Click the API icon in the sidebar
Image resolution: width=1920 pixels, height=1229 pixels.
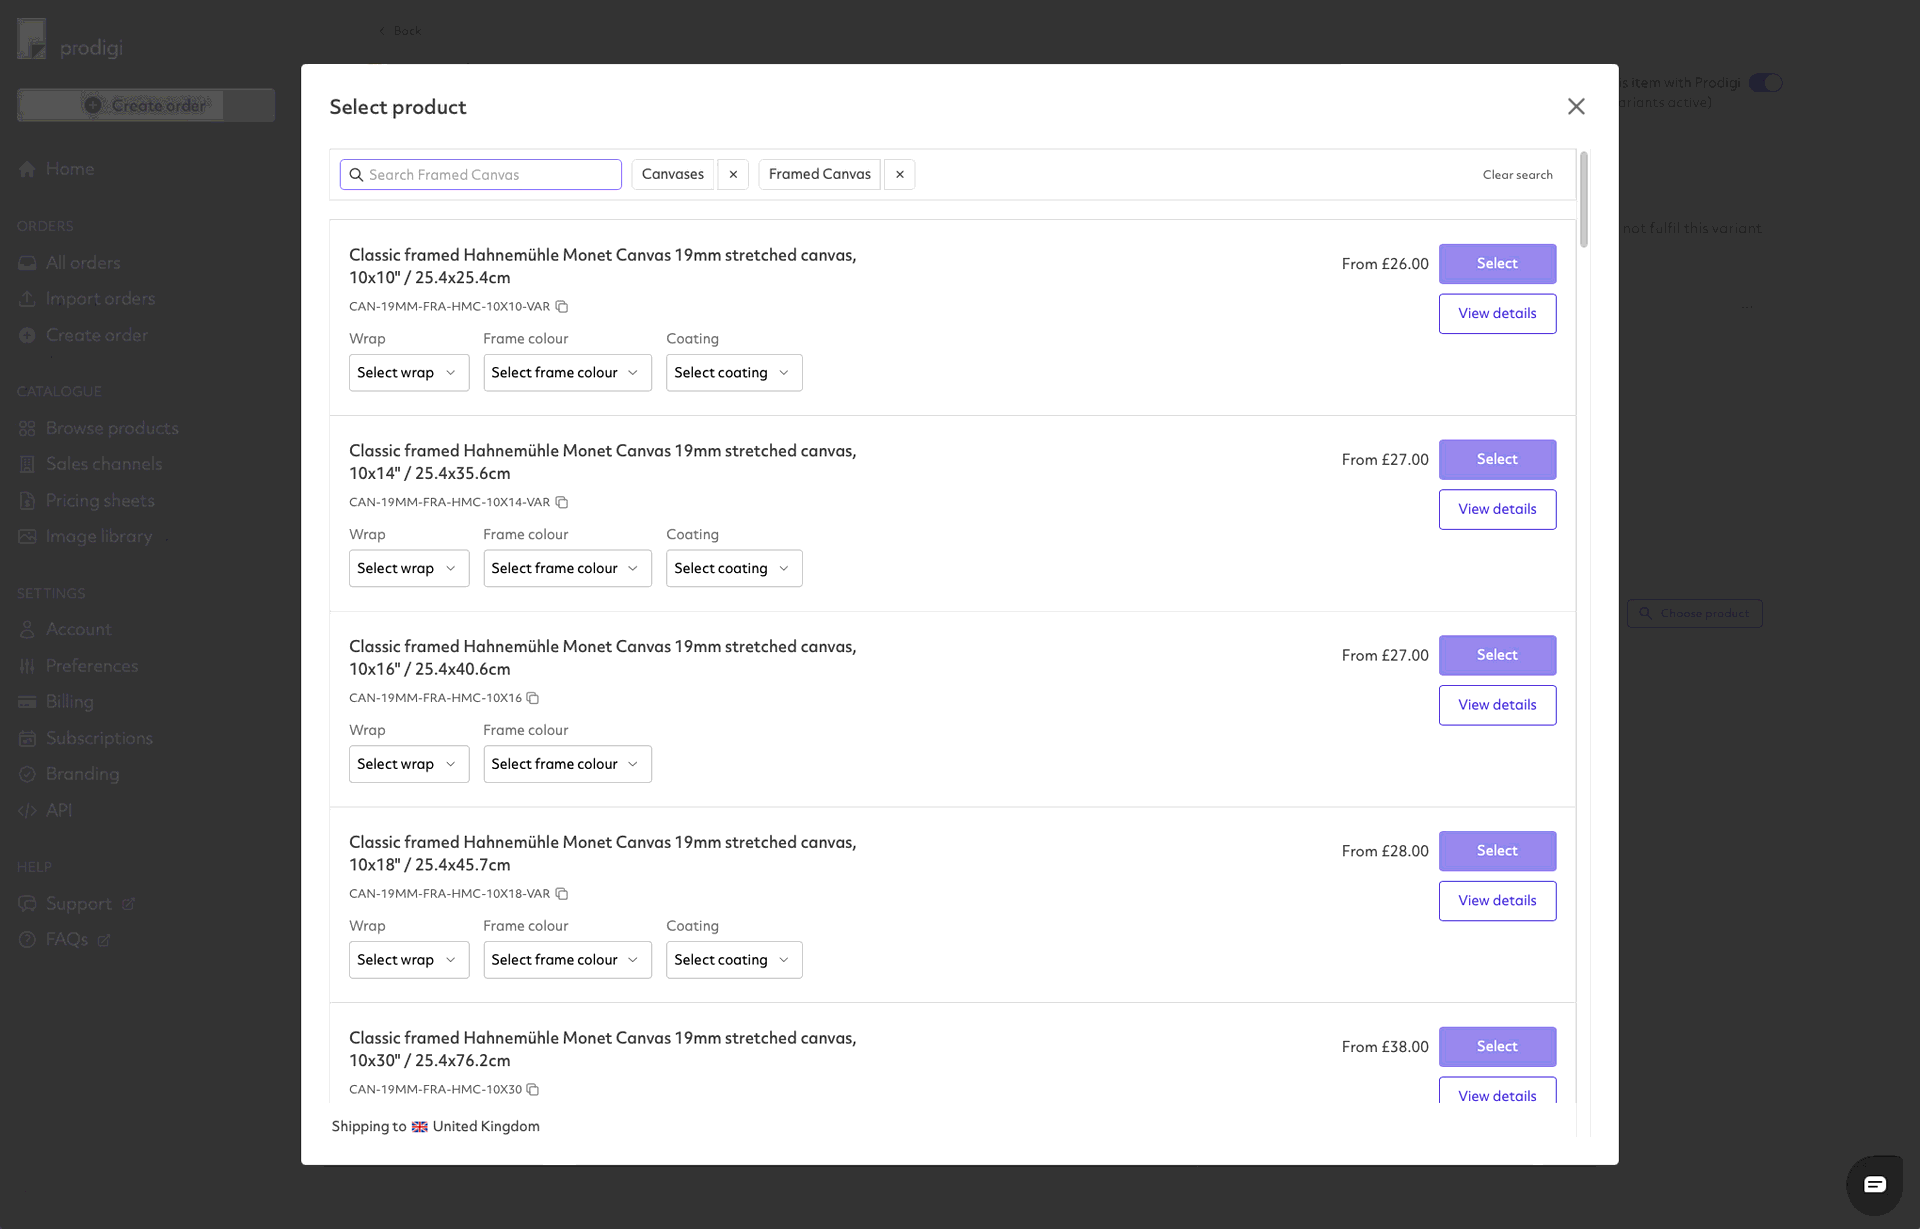(x=27, y=810)
